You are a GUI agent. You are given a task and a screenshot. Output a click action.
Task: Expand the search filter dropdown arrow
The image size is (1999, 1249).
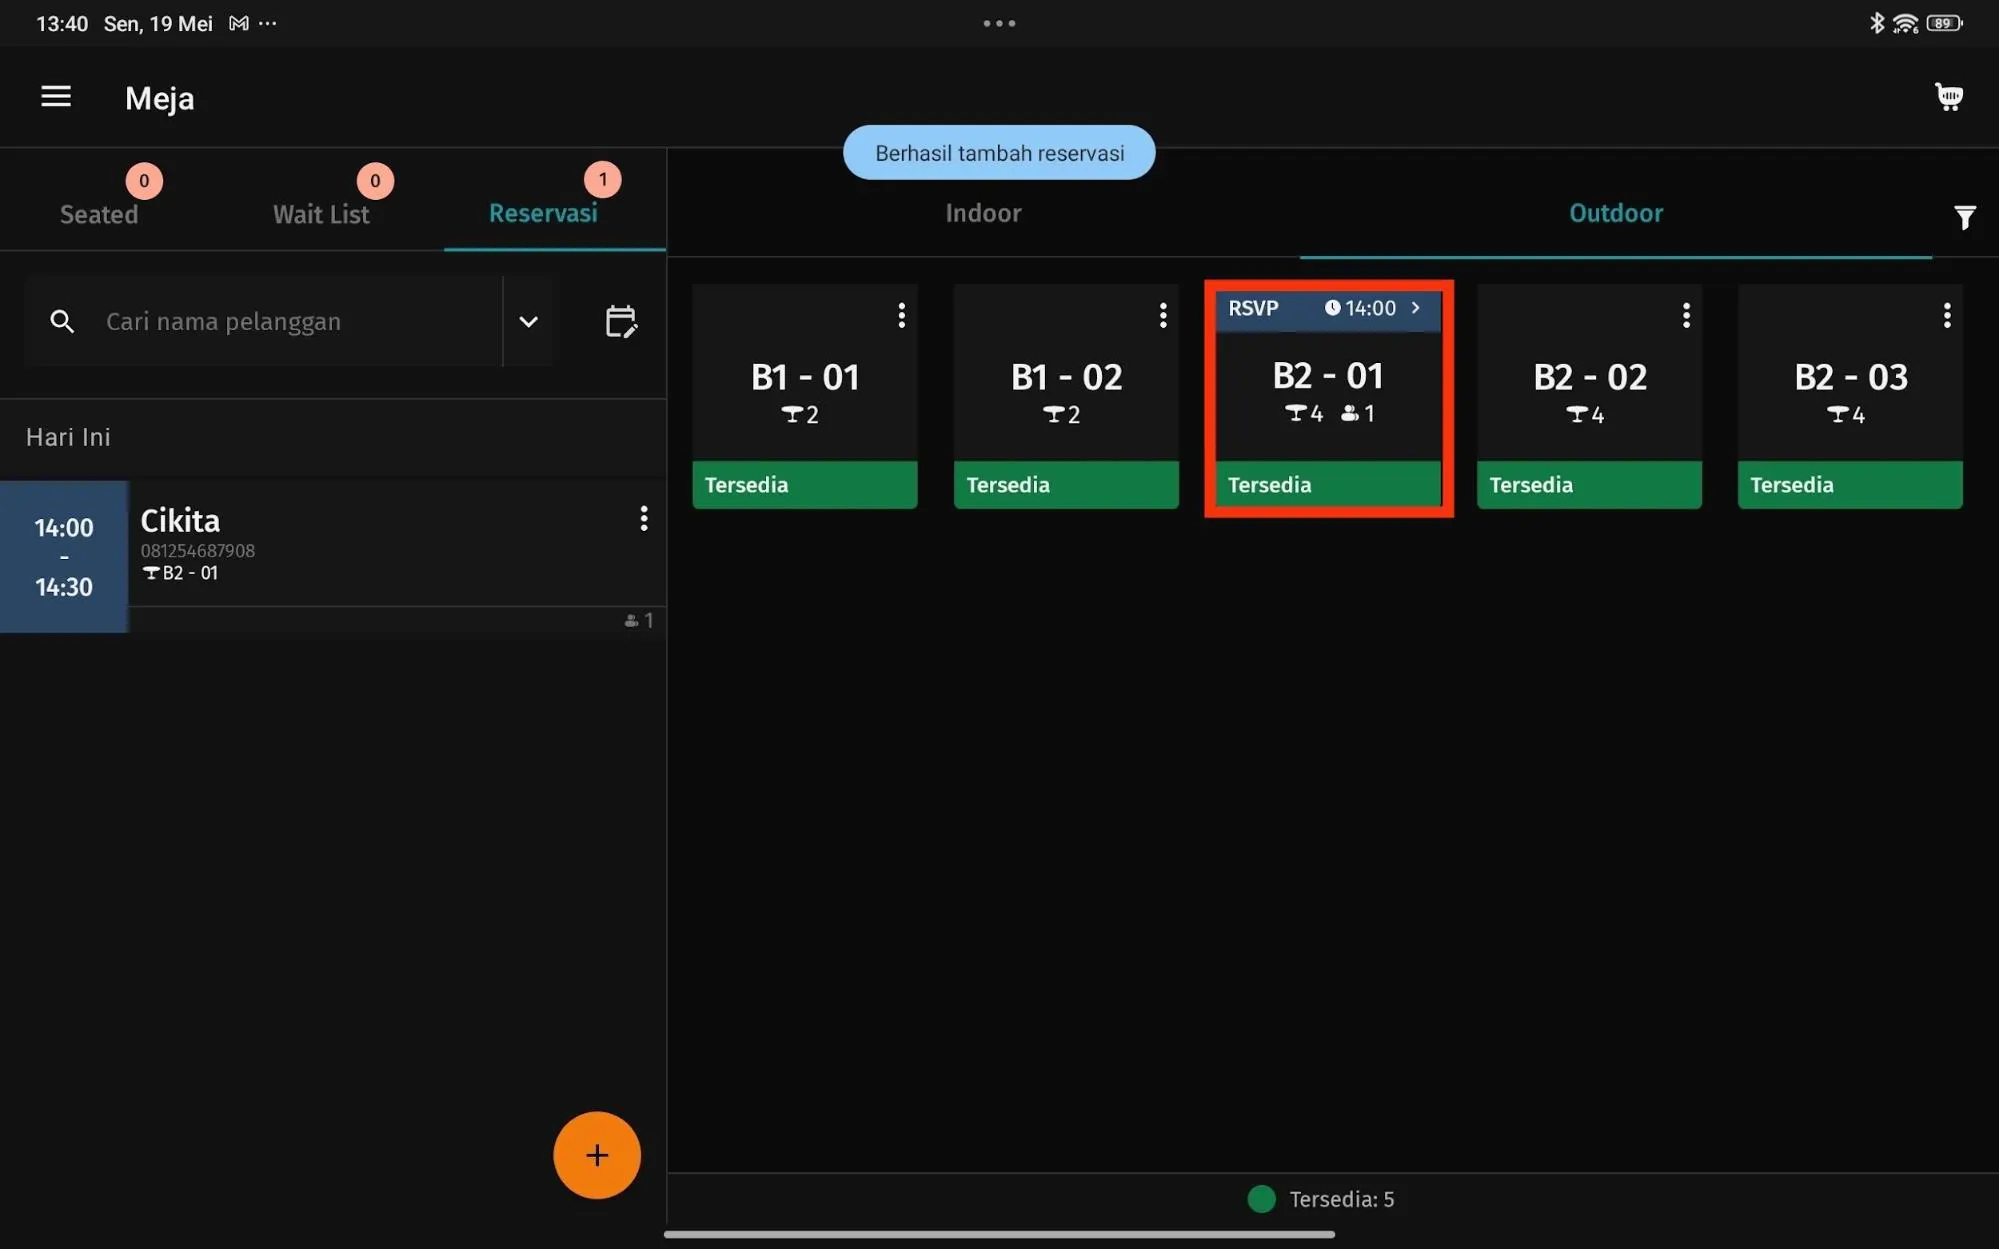(528, 321)
